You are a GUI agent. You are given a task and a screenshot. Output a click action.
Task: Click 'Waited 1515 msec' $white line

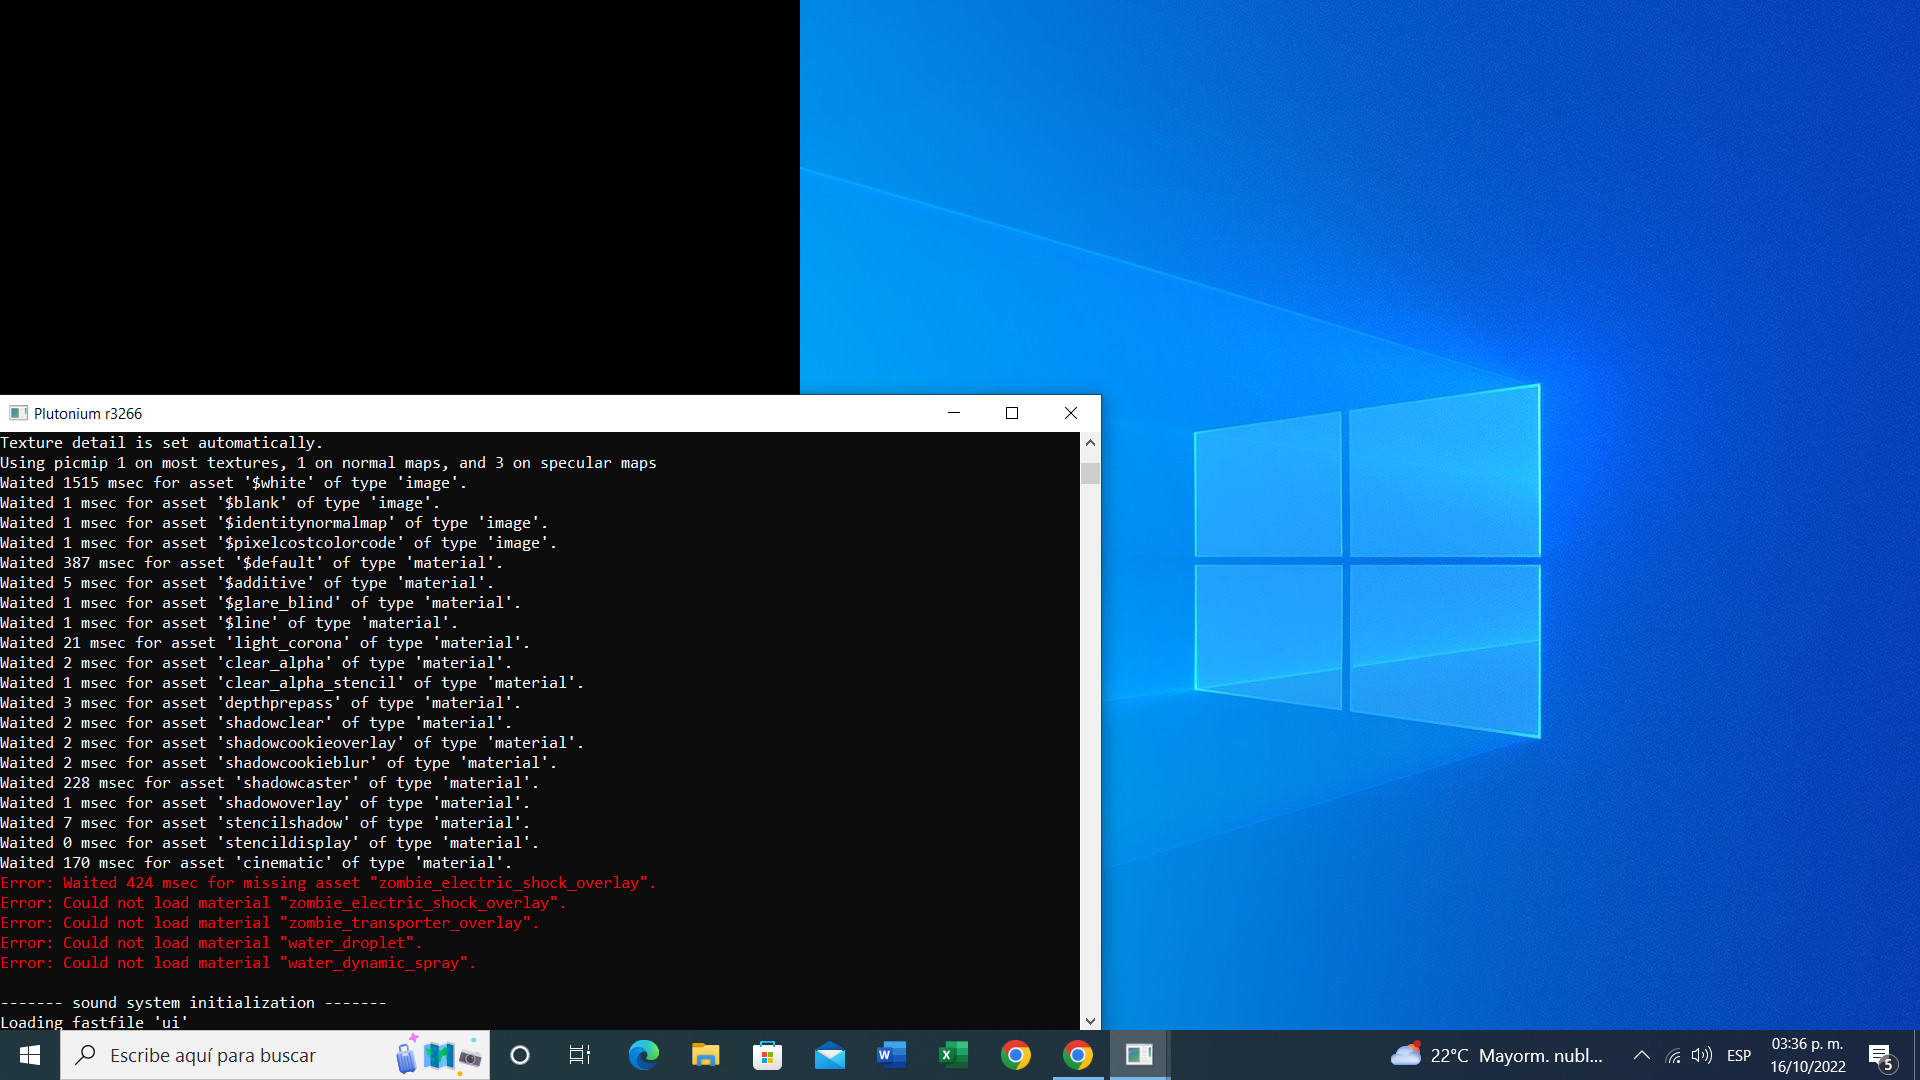(x=234, y=483)
